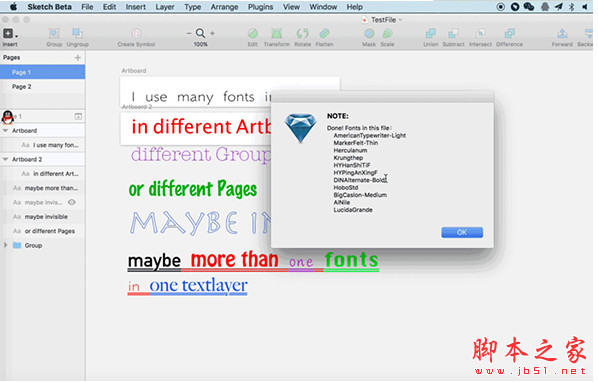Open the Insert dropdown arrow
This screenshot has height=382, width=598.
tap(16, 36)
